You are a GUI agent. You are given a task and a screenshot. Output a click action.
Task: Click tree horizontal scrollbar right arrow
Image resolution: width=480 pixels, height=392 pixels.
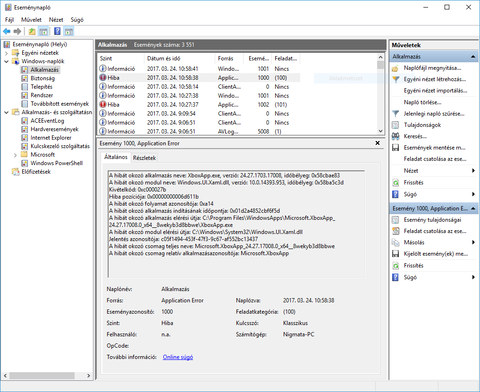coord(88,376)
